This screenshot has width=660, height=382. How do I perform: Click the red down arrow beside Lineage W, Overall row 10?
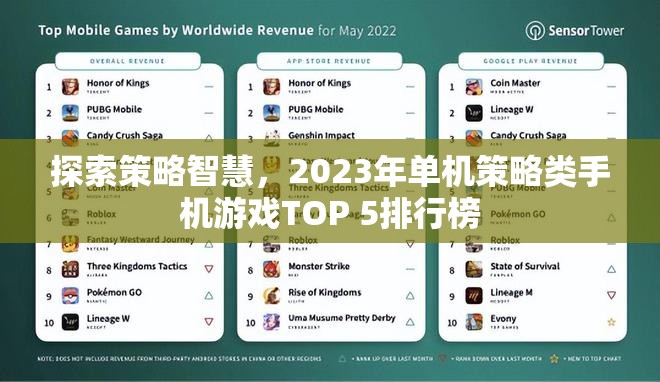click(x=209, y=321)
